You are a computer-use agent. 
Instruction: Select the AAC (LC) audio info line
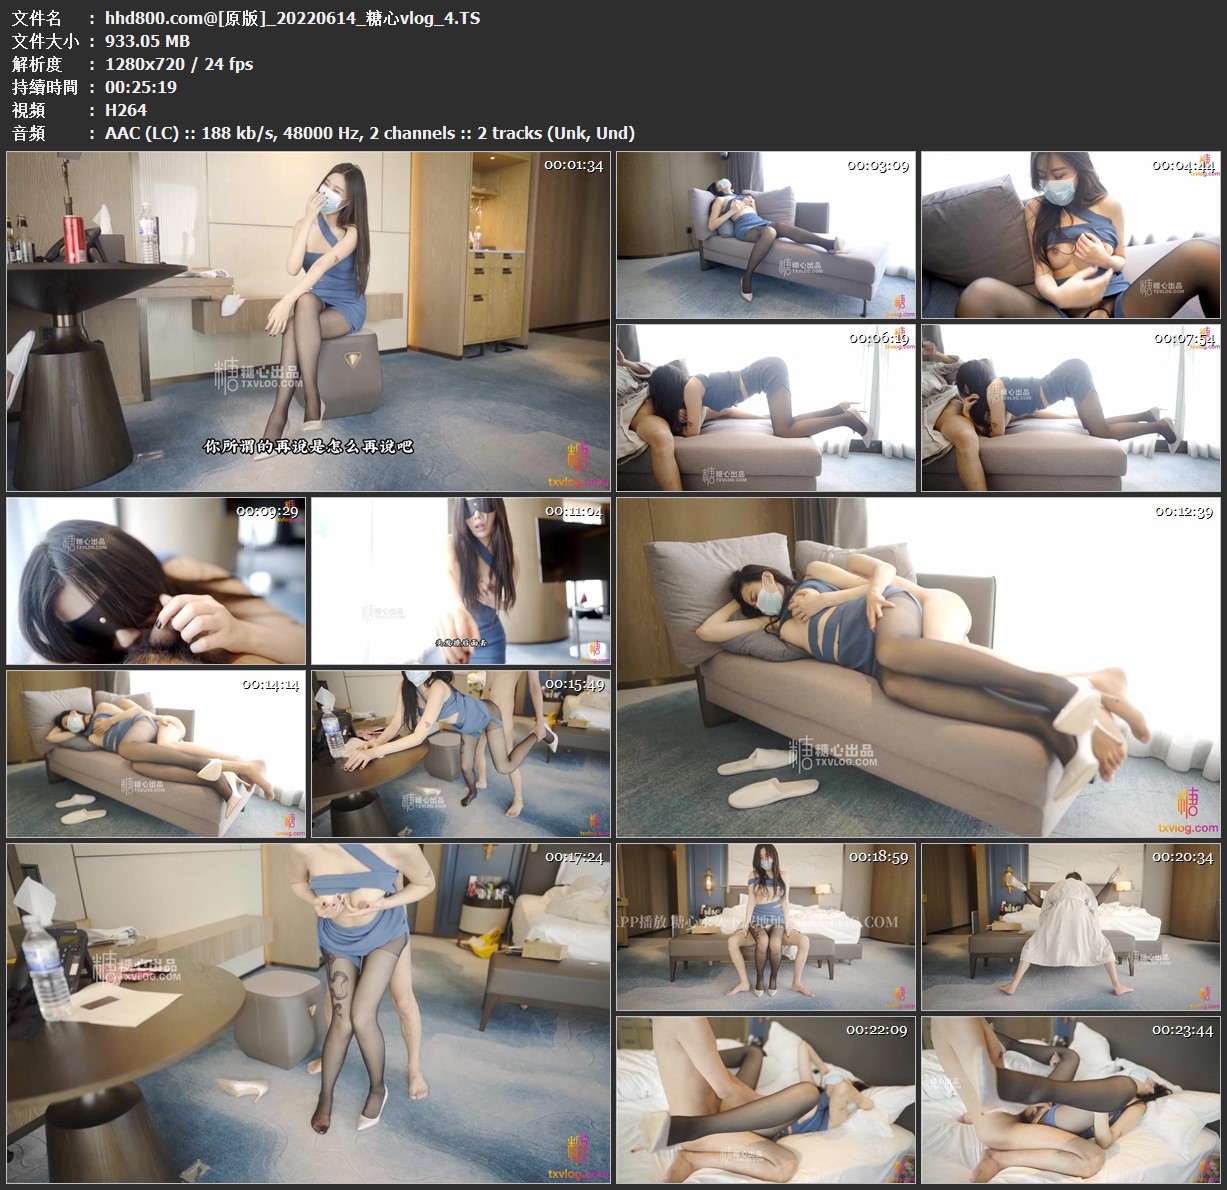(369, 133)
